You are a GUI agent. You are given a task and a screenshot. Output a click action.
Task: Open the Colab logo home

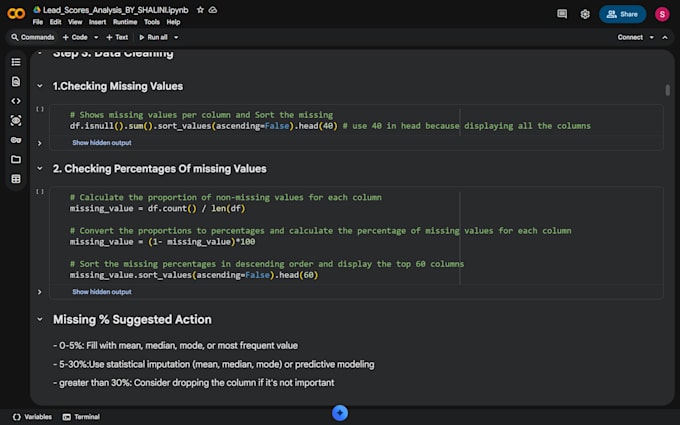pyautogui.click(x=16, y=13)
